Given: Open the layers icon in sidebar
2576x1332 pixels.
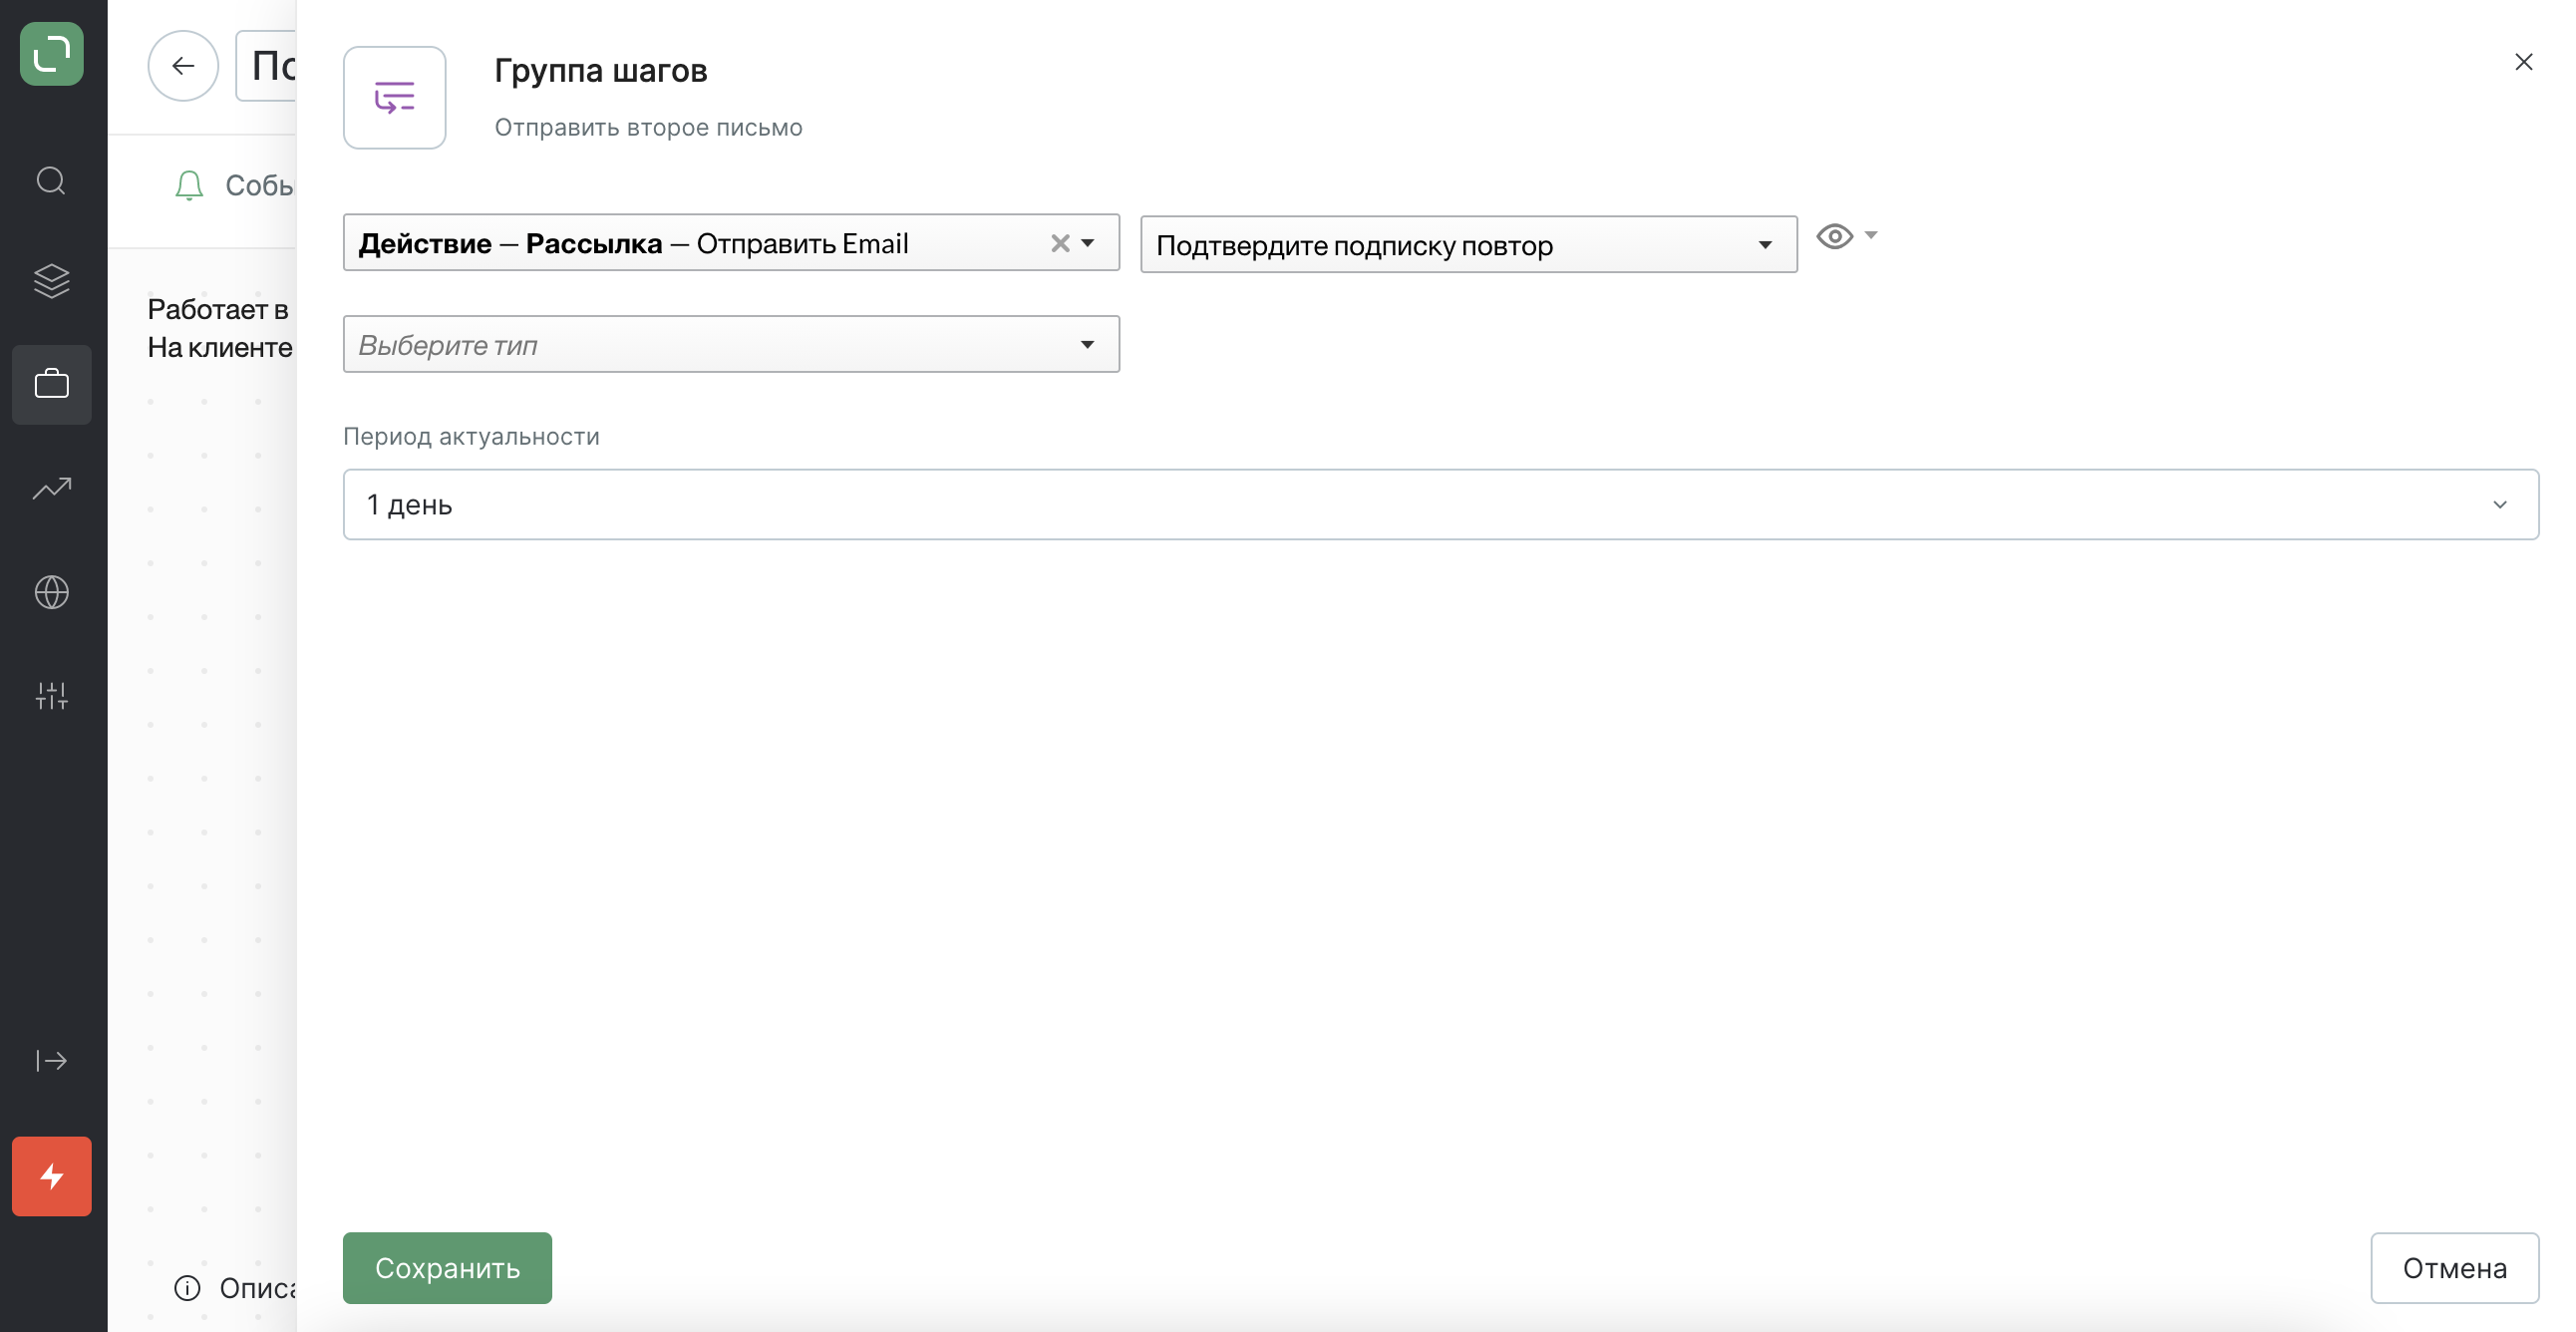Looking at the screenshot, I should (x=52, y=281).
